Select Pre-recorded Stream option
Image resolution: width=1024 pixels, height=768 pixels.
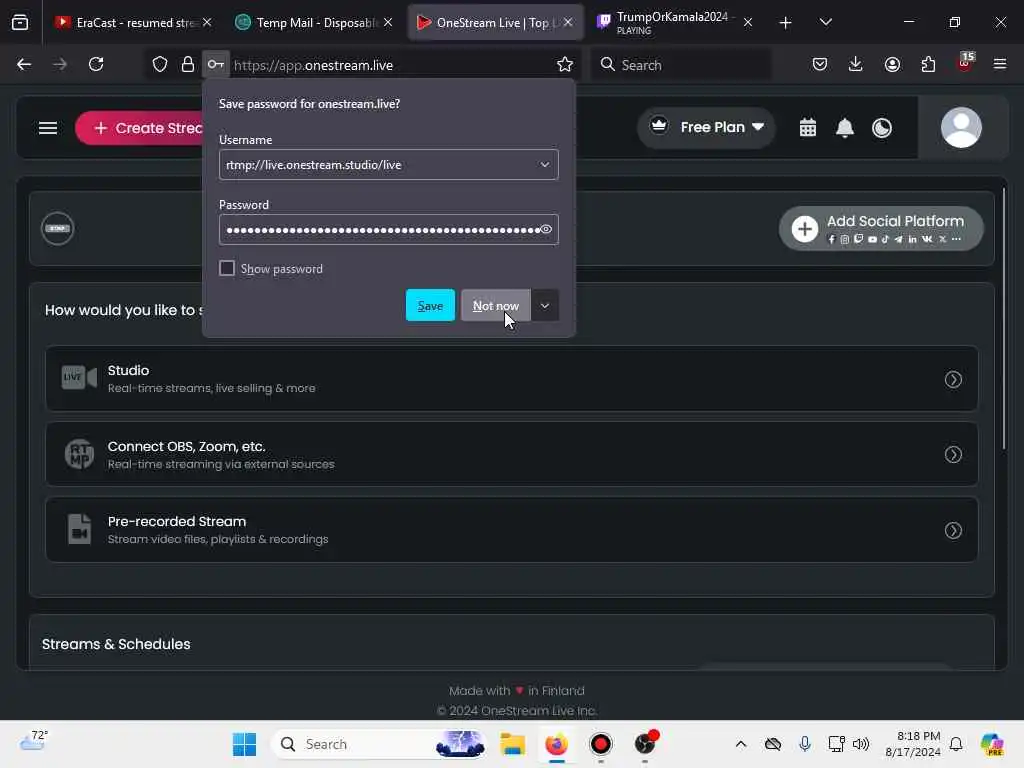coord(511,530)
